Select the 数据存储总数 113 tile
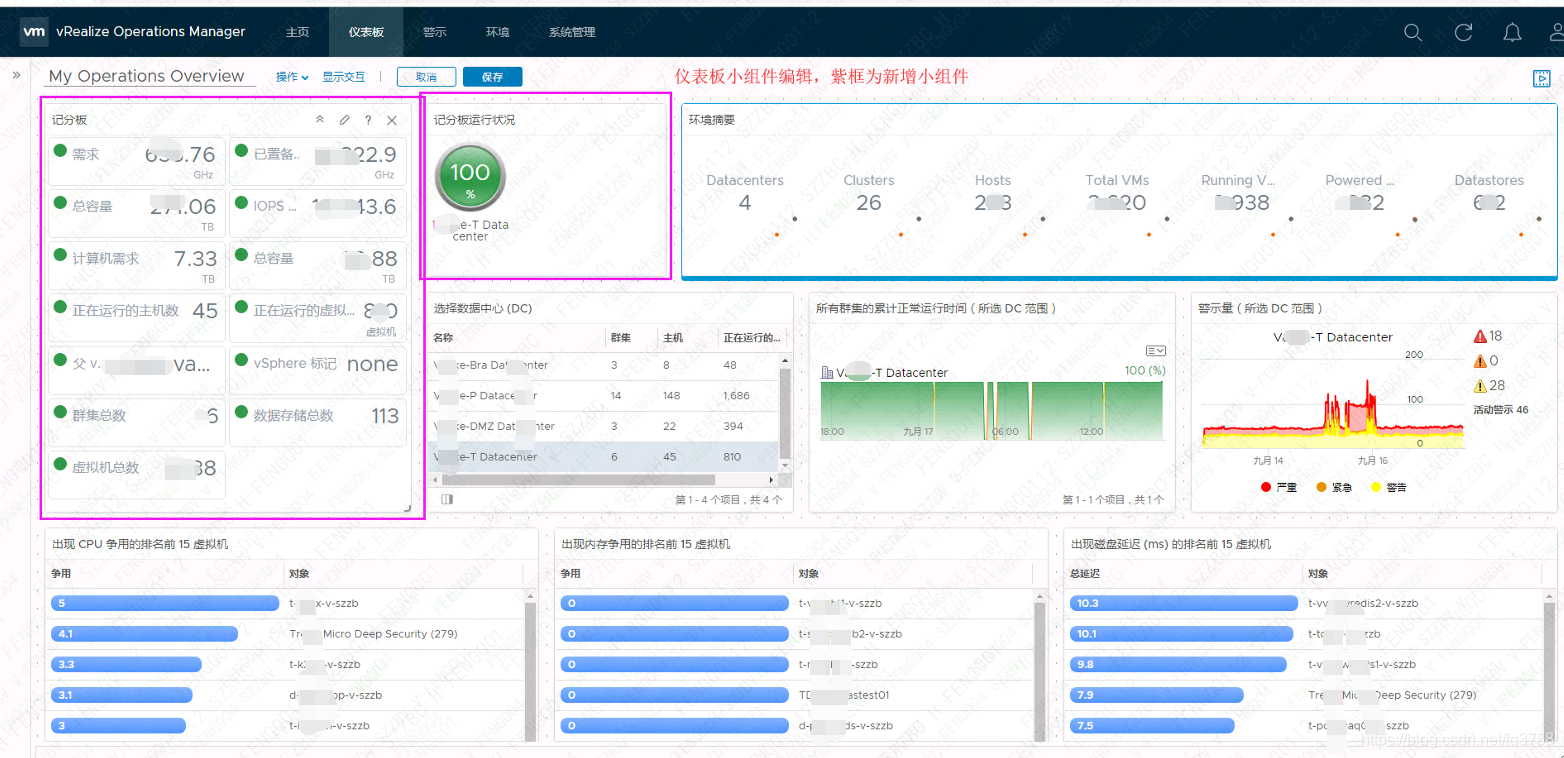1564x758 pixels. [x=318, y=421]
